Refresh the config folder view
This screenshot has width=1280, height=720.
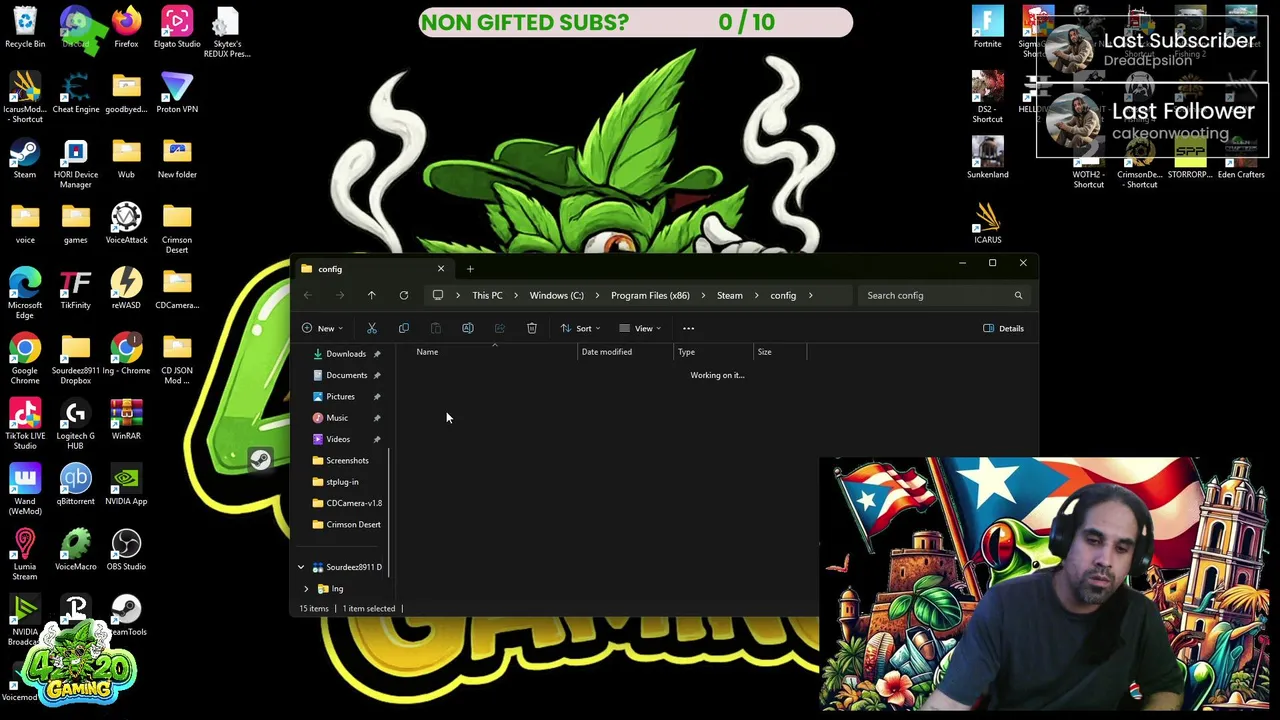point(404,295)
